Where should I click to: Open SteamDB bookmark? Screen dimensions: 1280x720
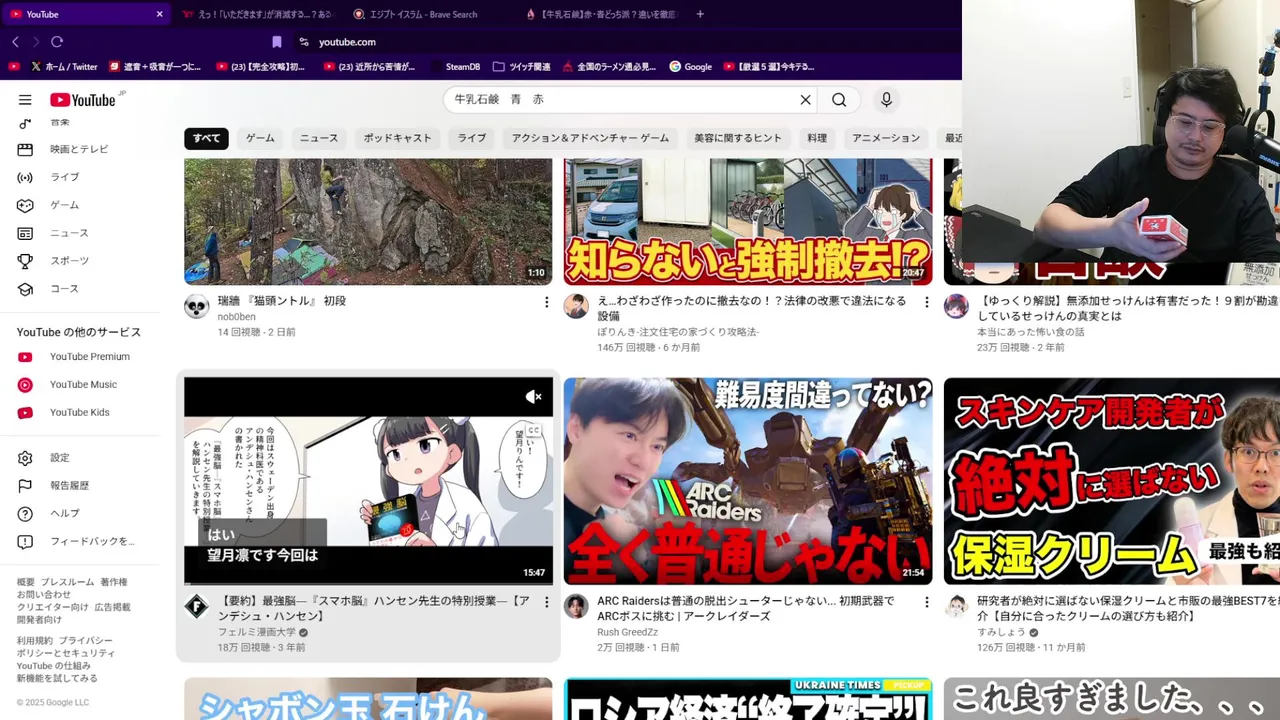click(456, 67)
